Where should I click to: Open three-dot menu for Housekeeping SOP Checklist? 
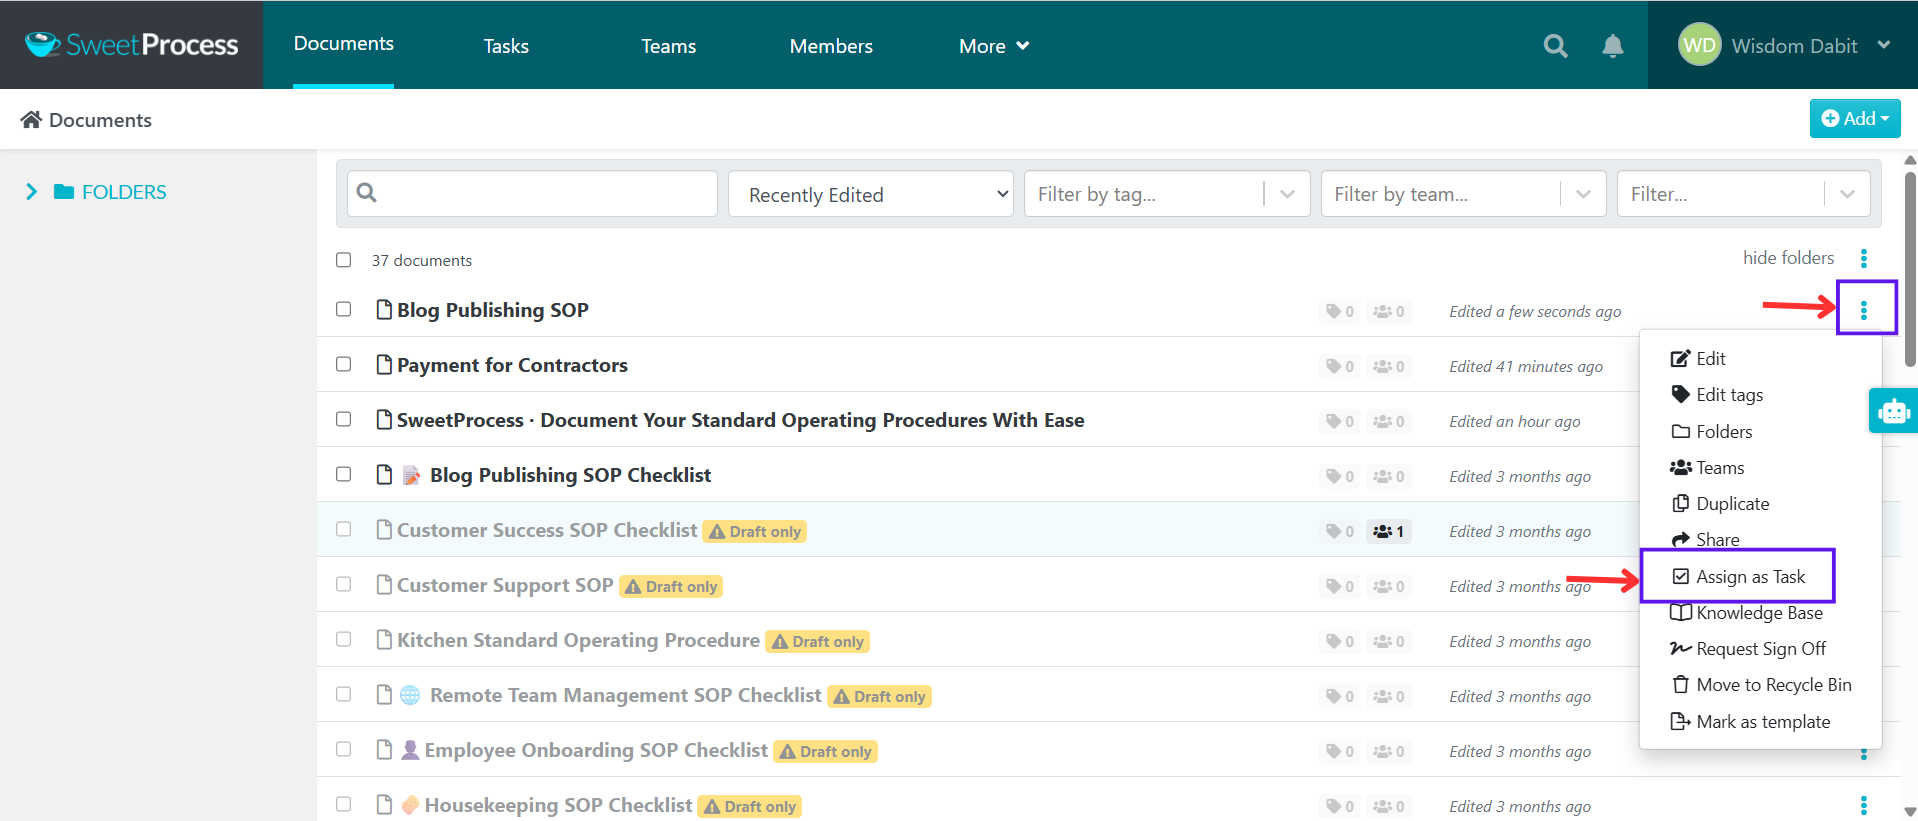coord(1863,805)
